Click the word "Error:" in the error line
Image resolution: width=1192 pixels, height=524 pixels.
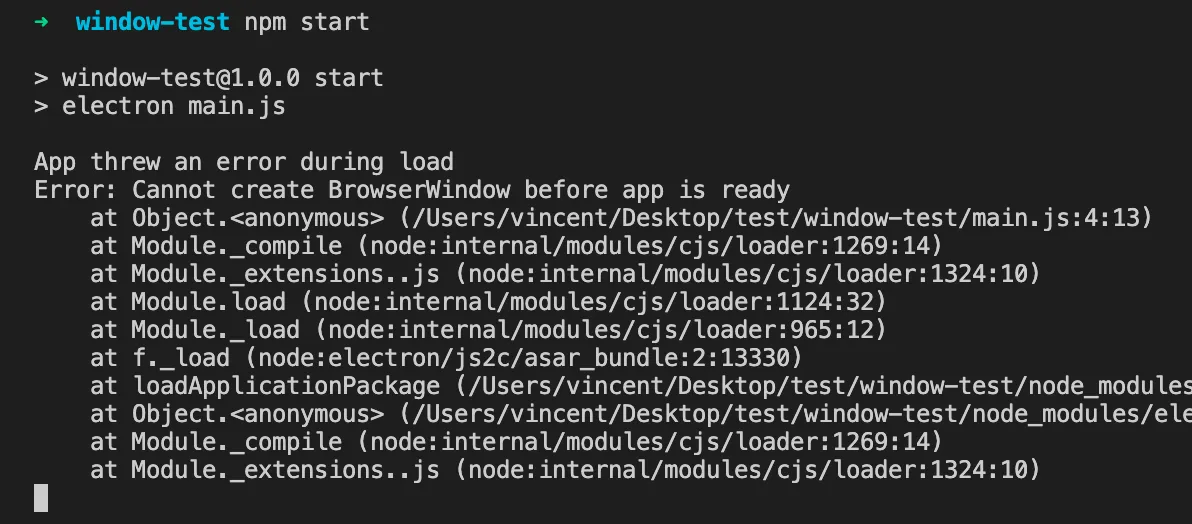click(76, 190)
